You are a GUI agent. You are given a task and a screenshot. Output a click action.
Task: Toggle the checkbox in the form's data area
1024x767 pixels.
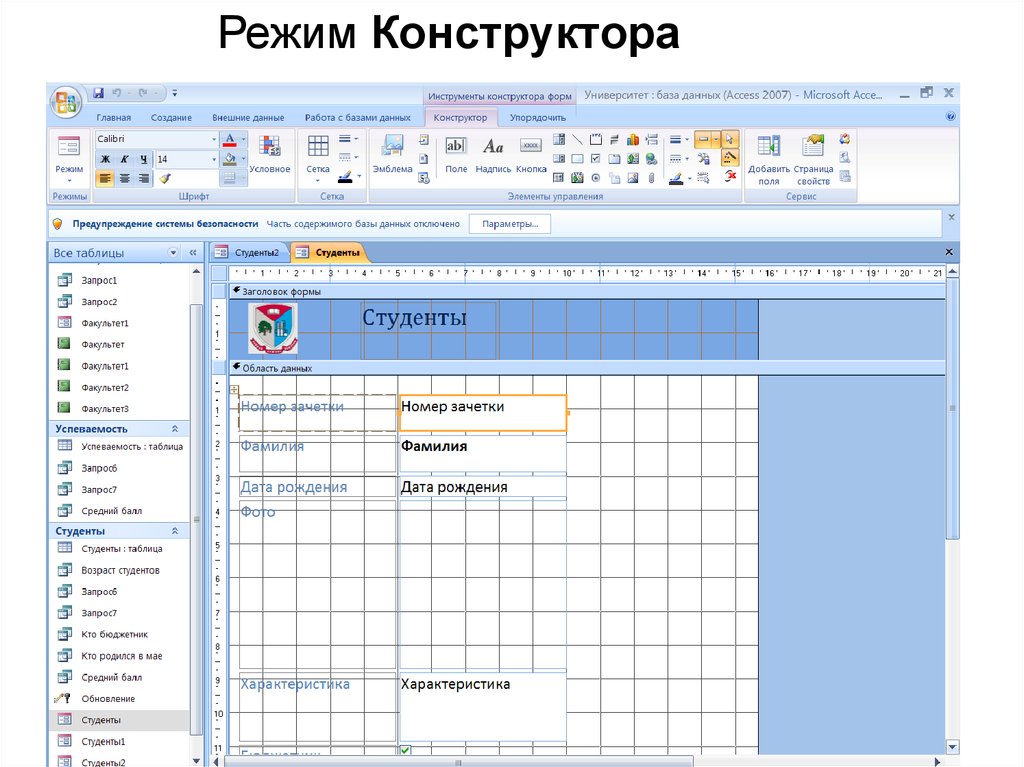405,750
